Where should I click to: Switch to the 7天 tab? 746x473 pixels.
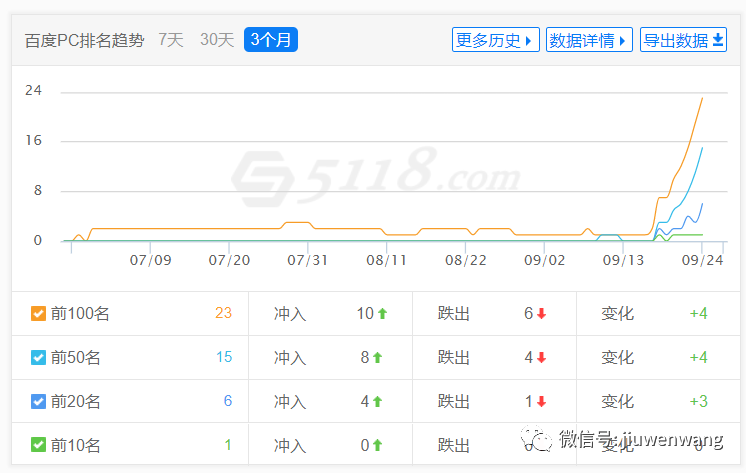(171, 40)
